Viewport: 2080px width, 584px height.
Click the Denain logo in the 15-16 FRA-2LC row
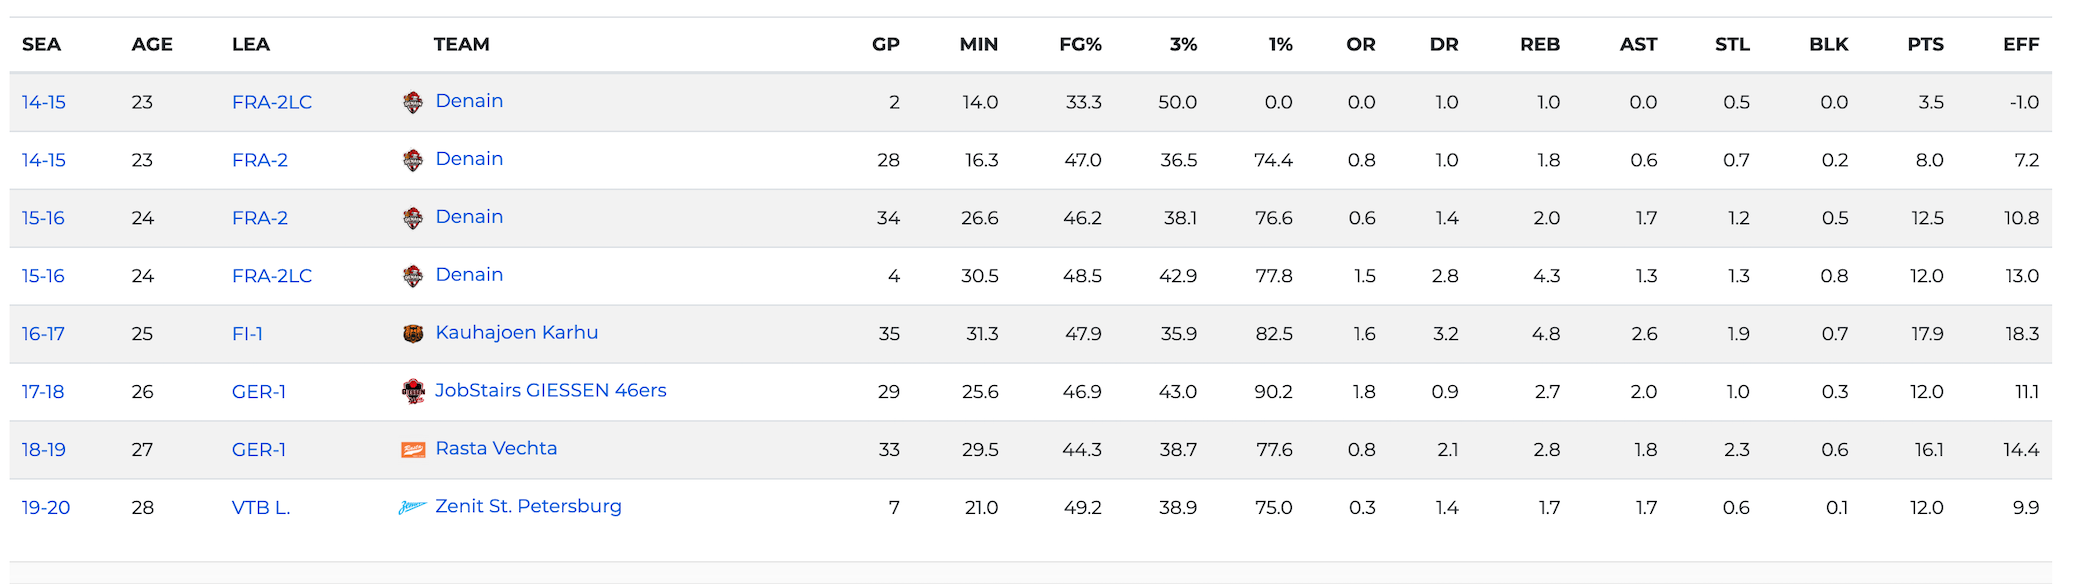click(413, 276)
